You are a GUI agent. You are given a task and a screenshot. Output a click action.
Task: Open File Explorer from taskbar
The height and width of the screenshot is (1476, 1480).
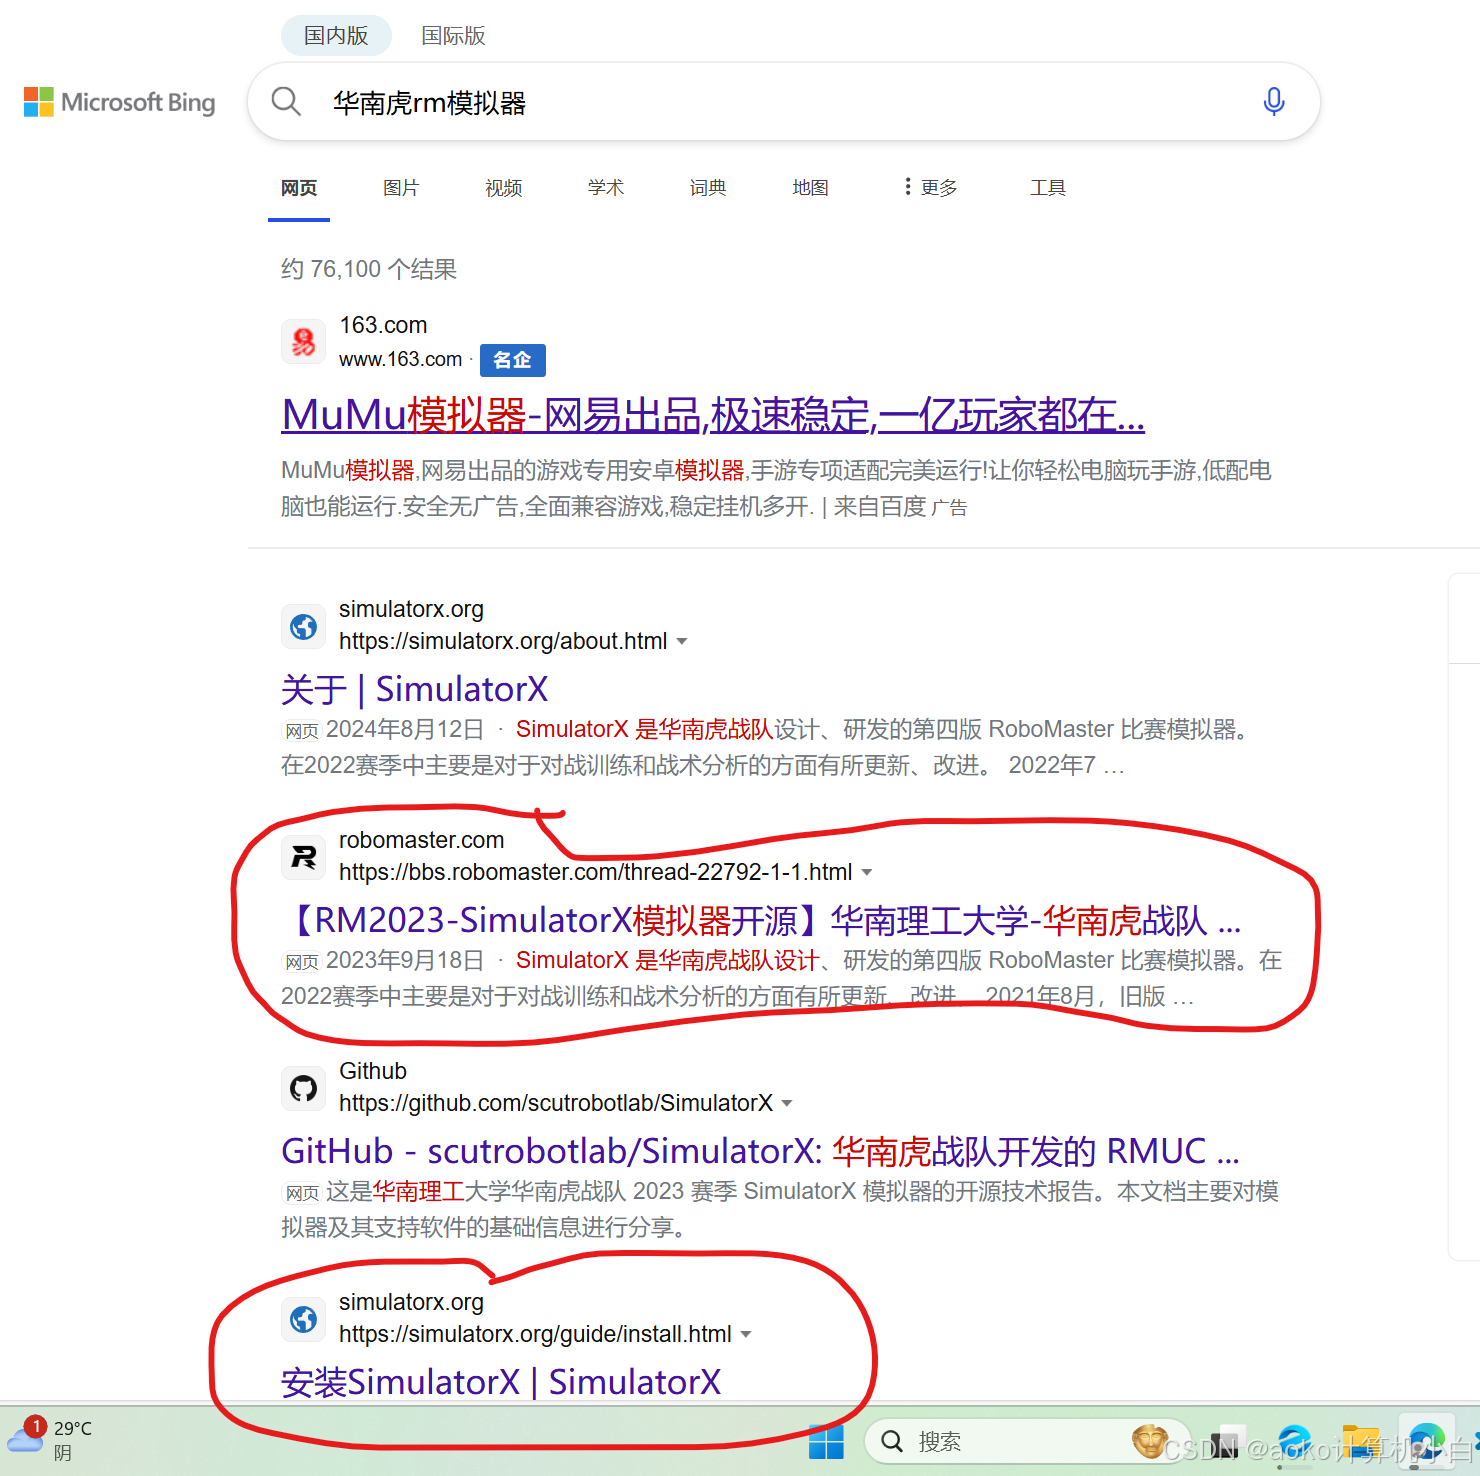[x=1361, y=1442]
